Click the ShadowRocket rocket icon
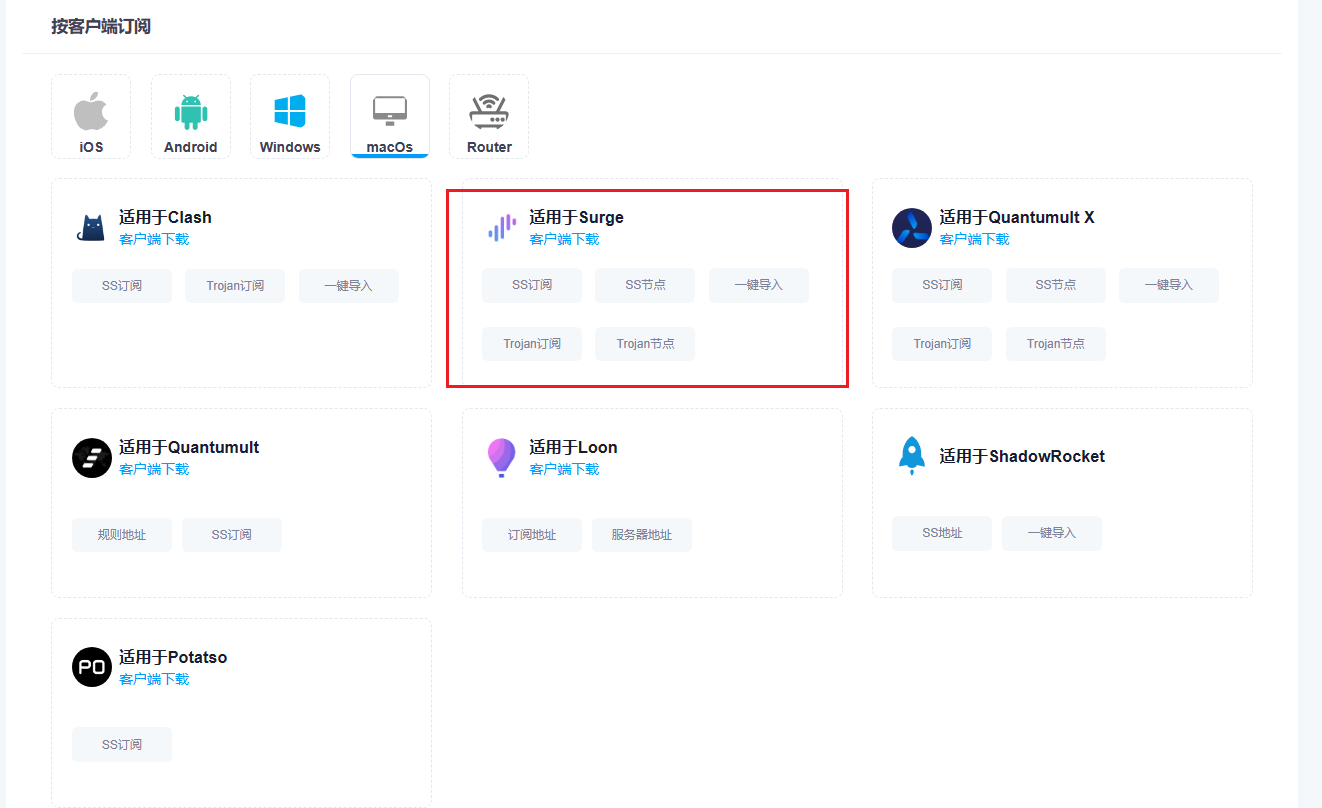This screenshot has height=808, width=1322. 911,456
